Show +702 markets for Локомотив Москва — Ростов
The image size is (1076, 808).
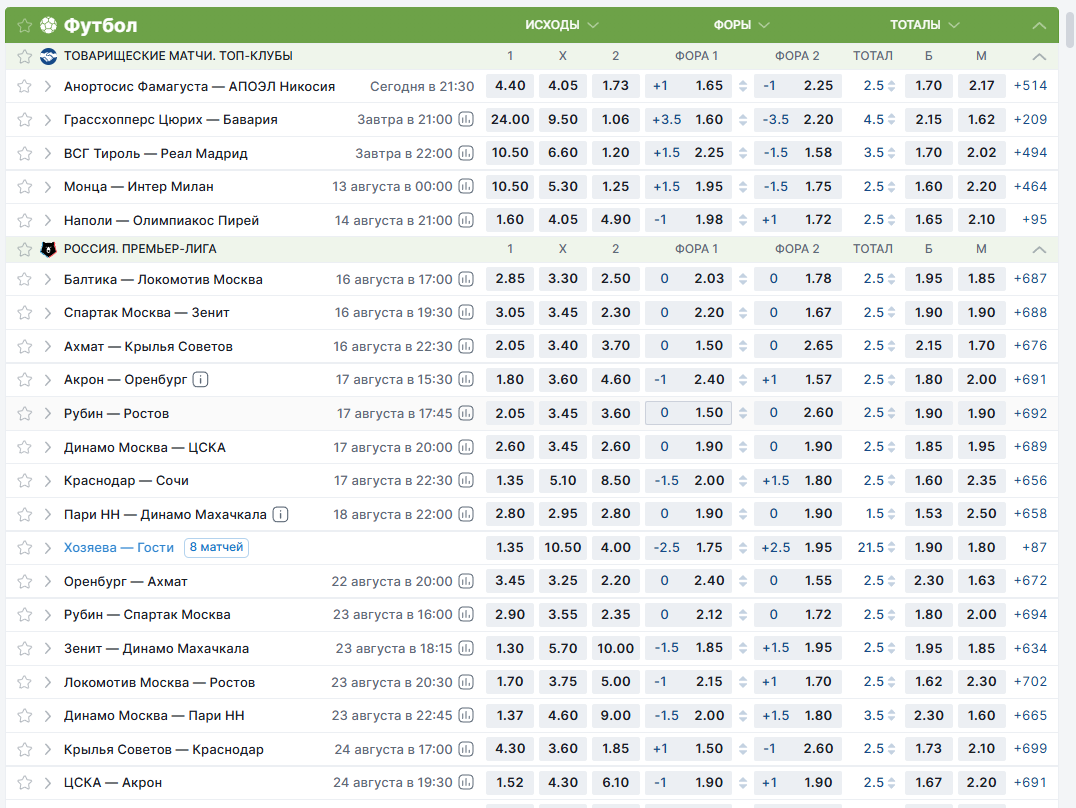(x=1030, y=682)
